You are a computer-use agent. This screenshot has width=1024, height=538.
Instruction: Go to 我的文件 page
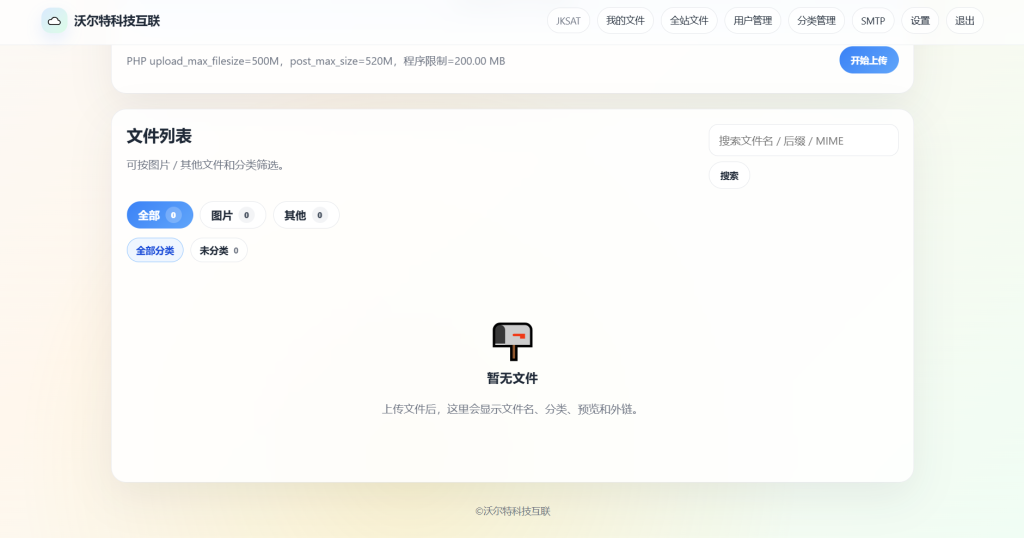(x=625, y=21)
